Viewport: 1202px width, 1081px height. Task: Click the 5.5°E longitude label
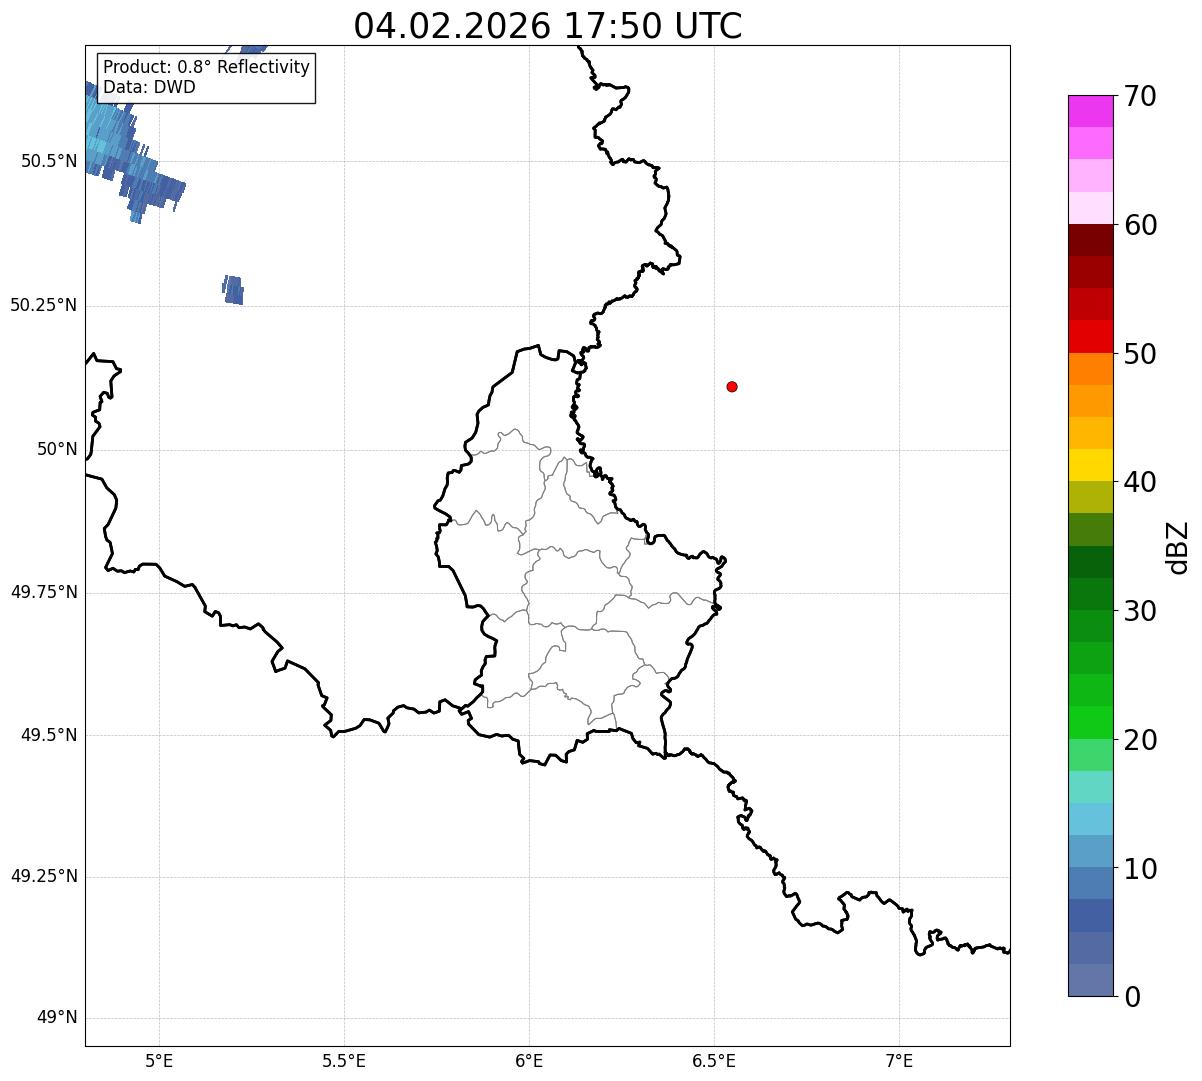point(344,1060)
